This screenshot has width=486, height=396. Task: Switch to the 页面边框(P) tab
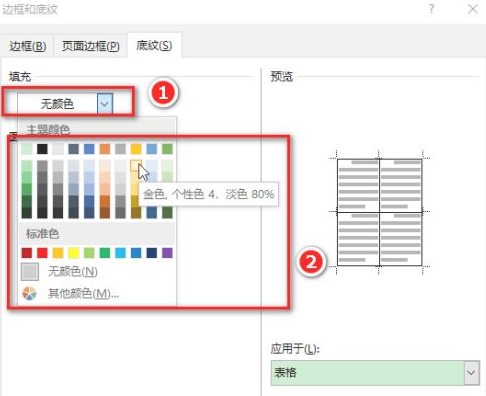(x=91, y=46)
